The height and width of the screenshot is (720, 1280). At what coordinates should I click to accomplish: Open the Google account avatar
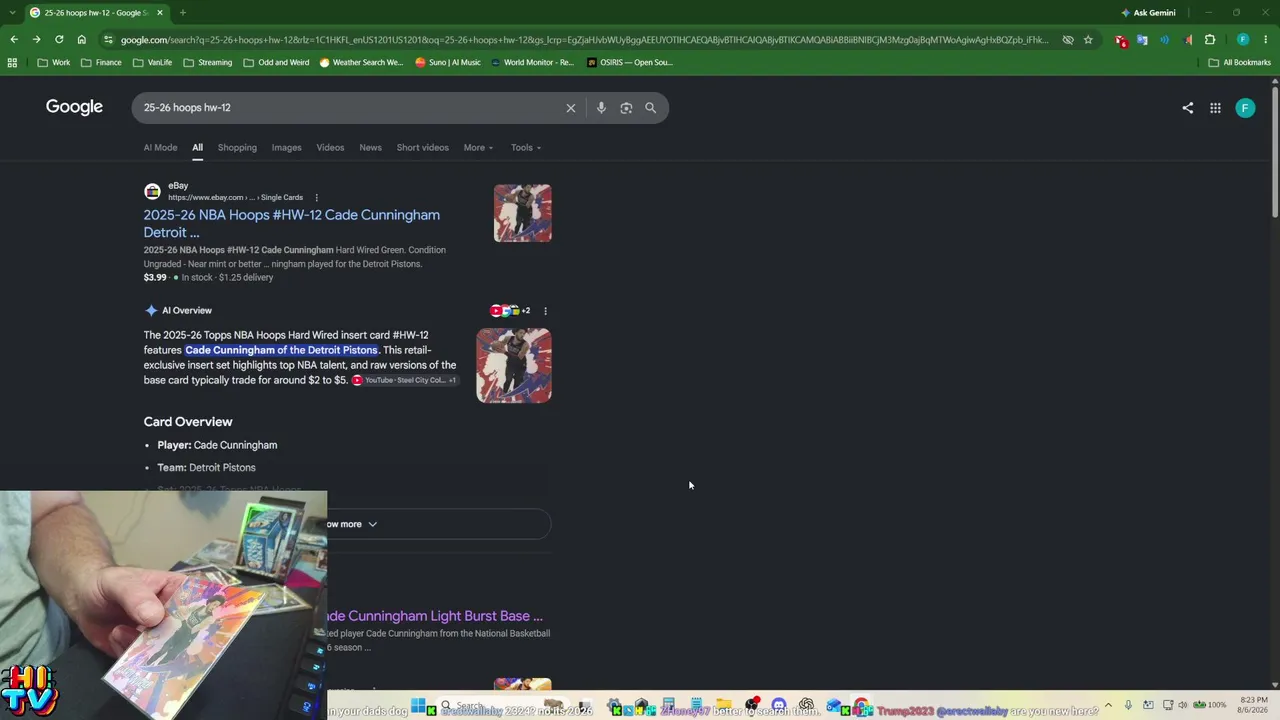tap(1245, 108)
